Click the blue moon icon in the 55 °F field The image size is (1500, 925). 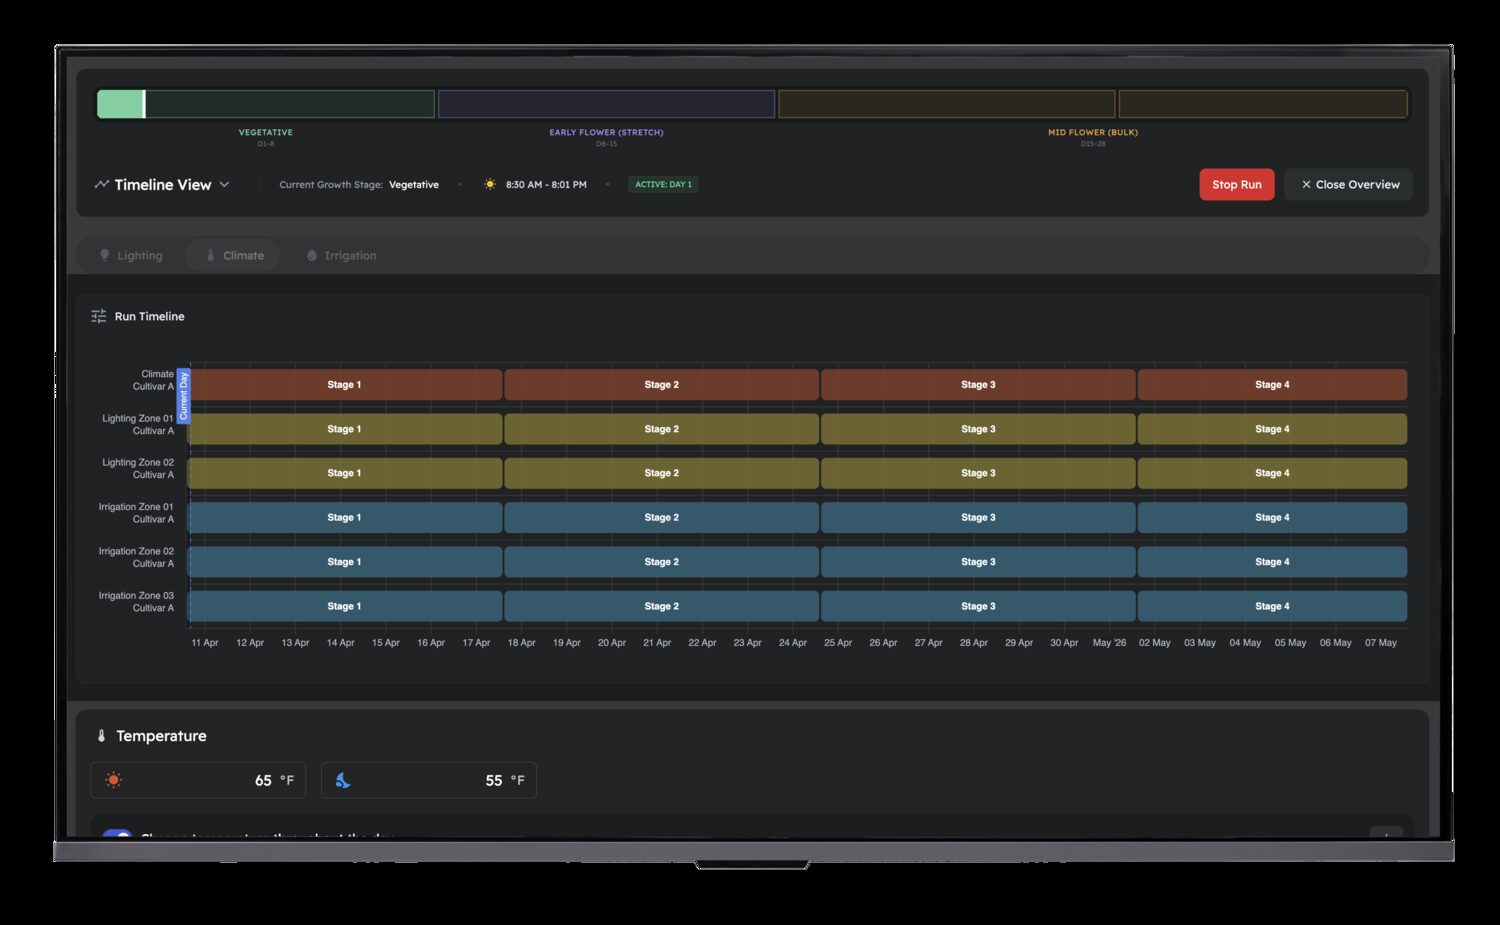(x=343, y=780)
